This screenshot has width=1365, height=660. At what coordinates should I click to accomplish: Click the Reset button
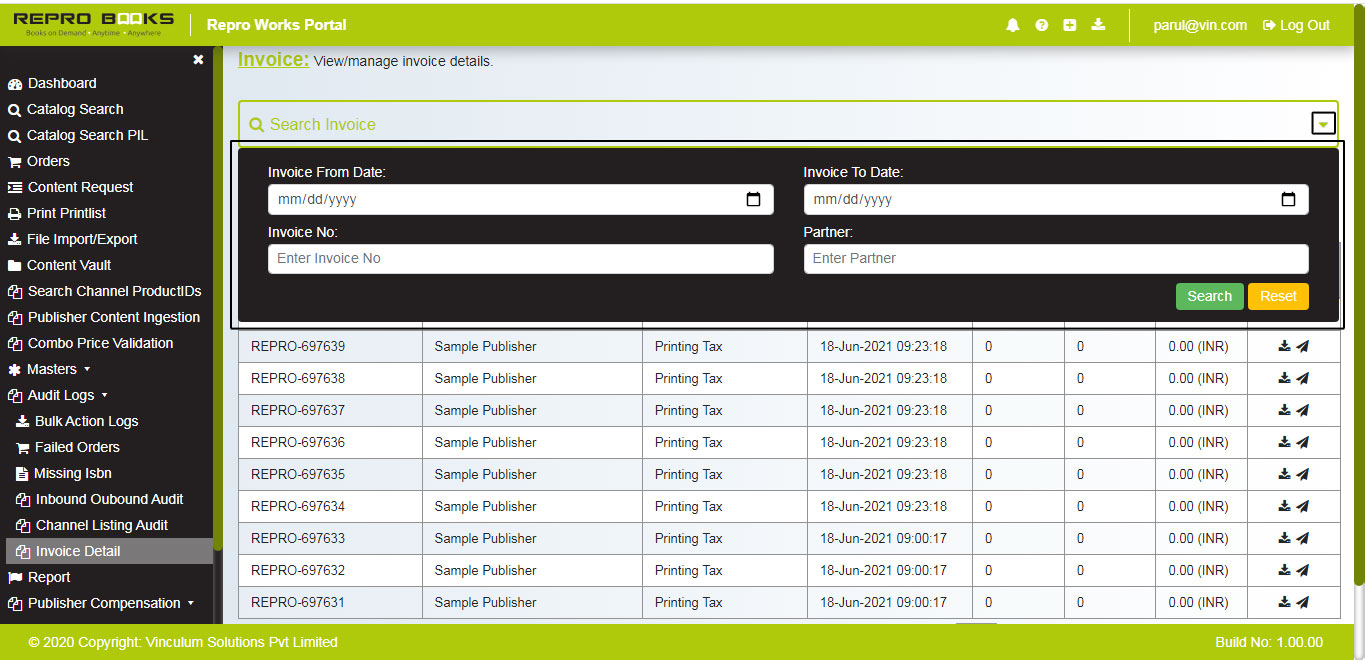[1278, 296]
